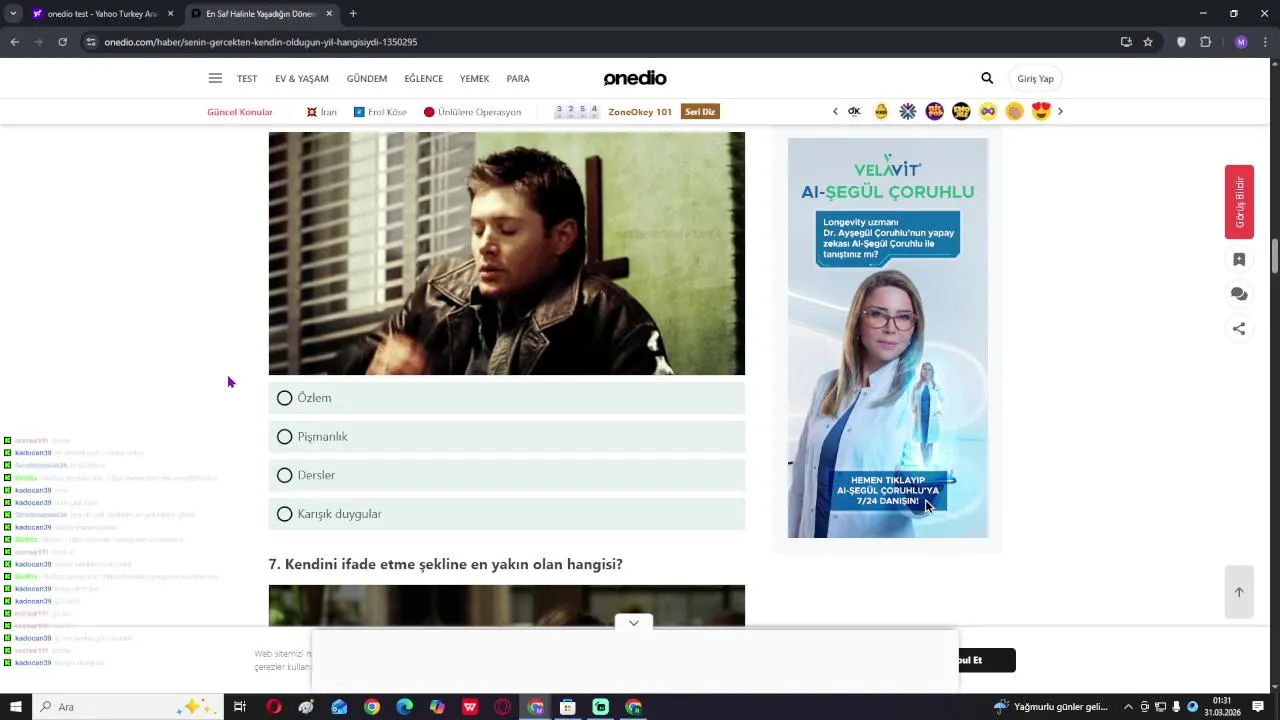Click the back-to-top arrow button
This screenshot has height=720, width=1280.
pyautogui.click(x=1239, y=592)
